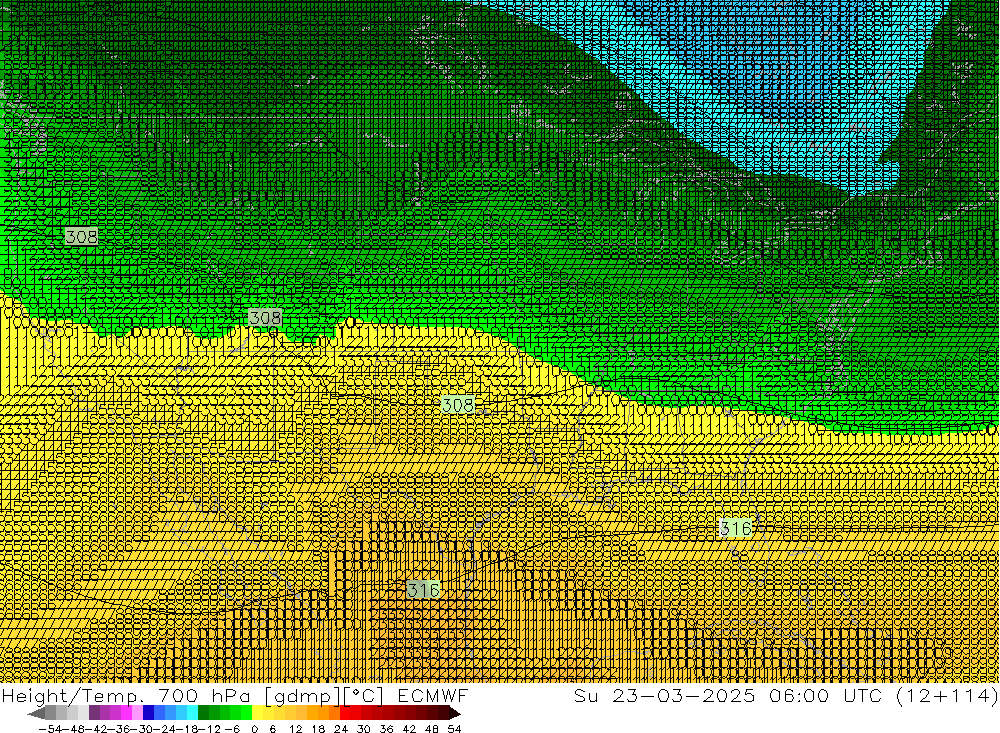Click the "[gdmp]" unit text
Viewport: 1000px width, 733px height.
[x=302, y=697]
